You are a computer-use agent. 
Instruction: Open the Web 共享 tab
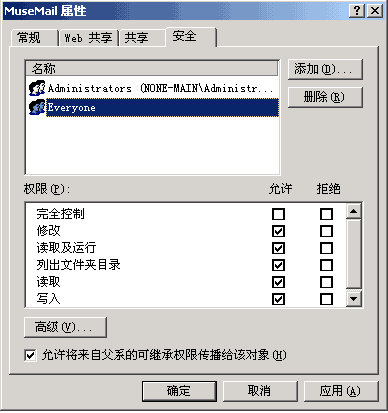(88, 38)
